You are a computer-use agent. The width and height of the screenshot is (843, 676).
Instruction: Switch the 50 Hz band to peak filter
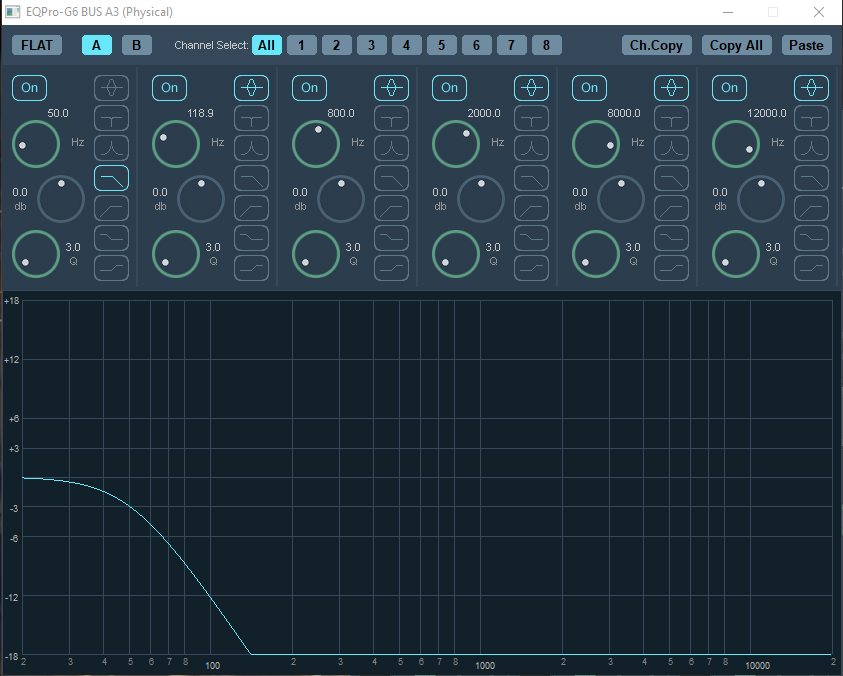tap(111, 88)
